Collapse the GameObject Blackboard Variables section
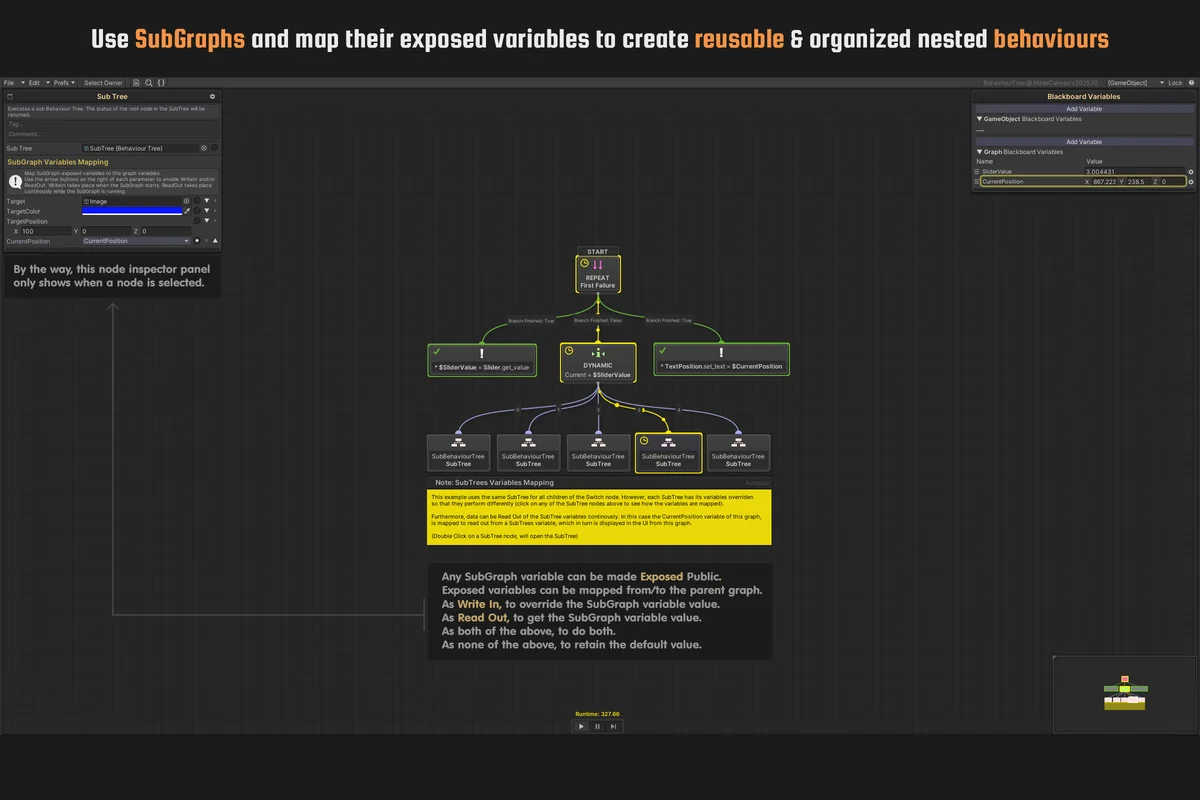The width and height of the screenshot is (1200, 800). tap(980, 118)
